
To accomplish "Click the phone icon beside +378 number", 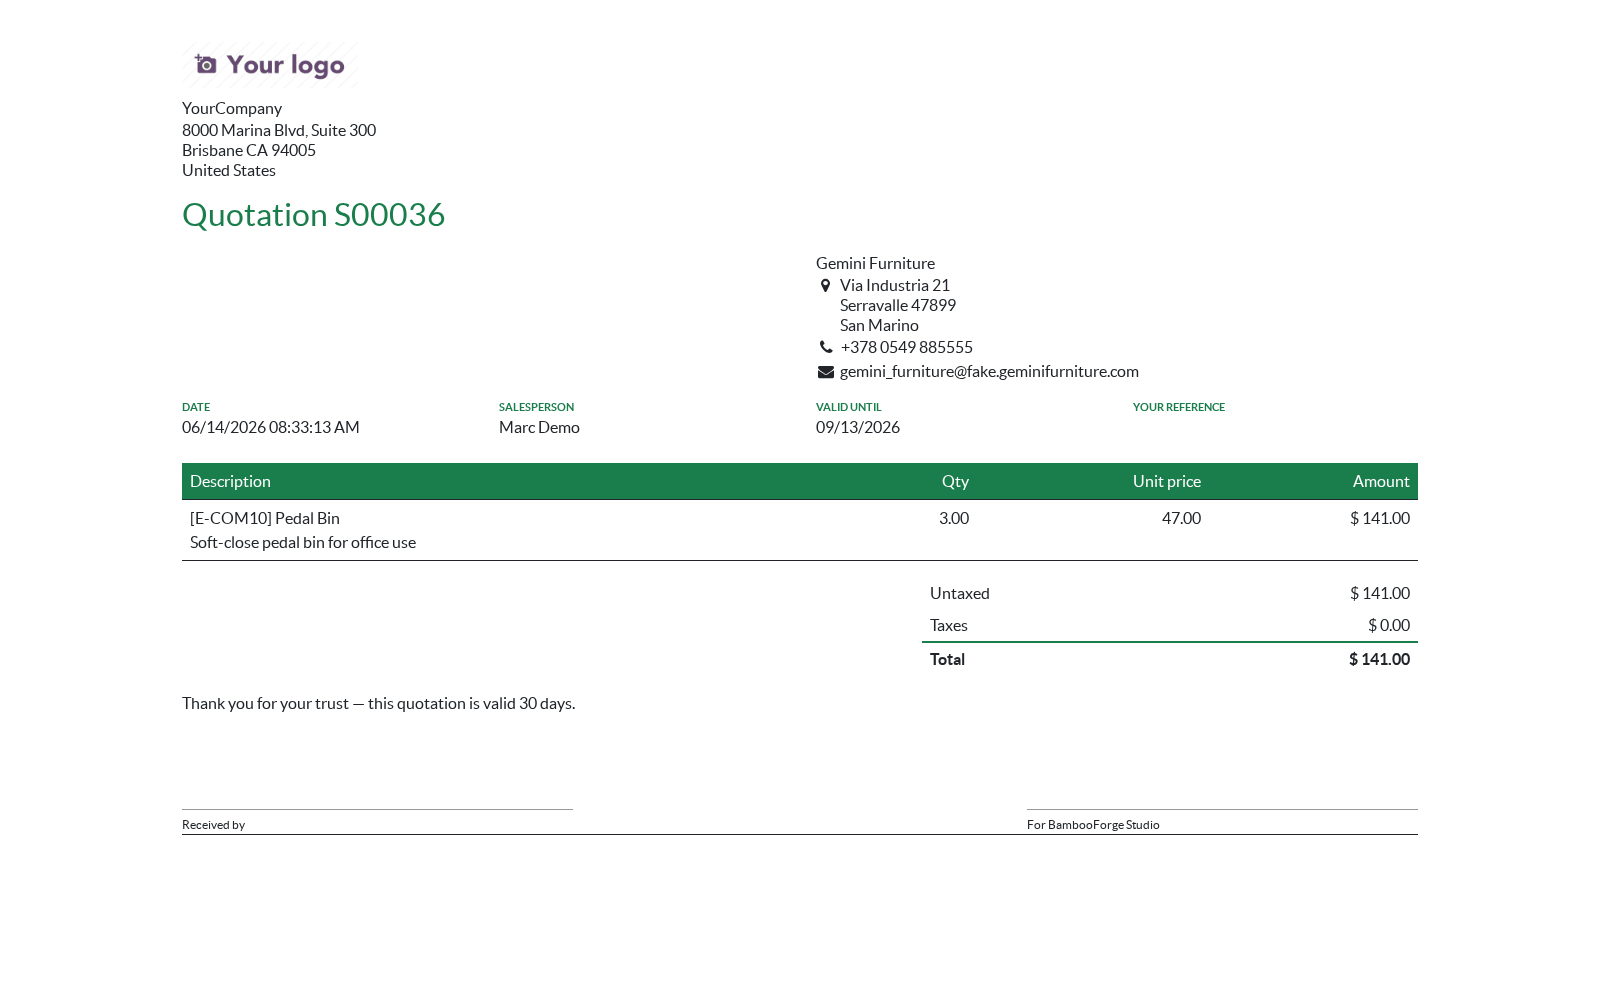I will coord(826,348).
